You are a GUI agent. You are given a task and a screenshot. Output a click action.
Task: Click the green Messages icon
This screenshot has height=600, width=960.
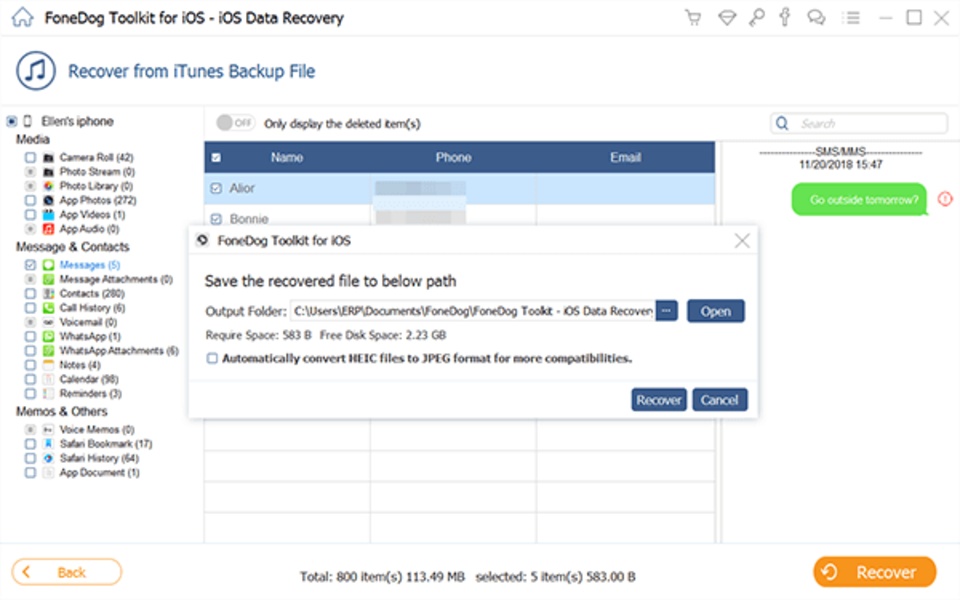pos(48,265)
